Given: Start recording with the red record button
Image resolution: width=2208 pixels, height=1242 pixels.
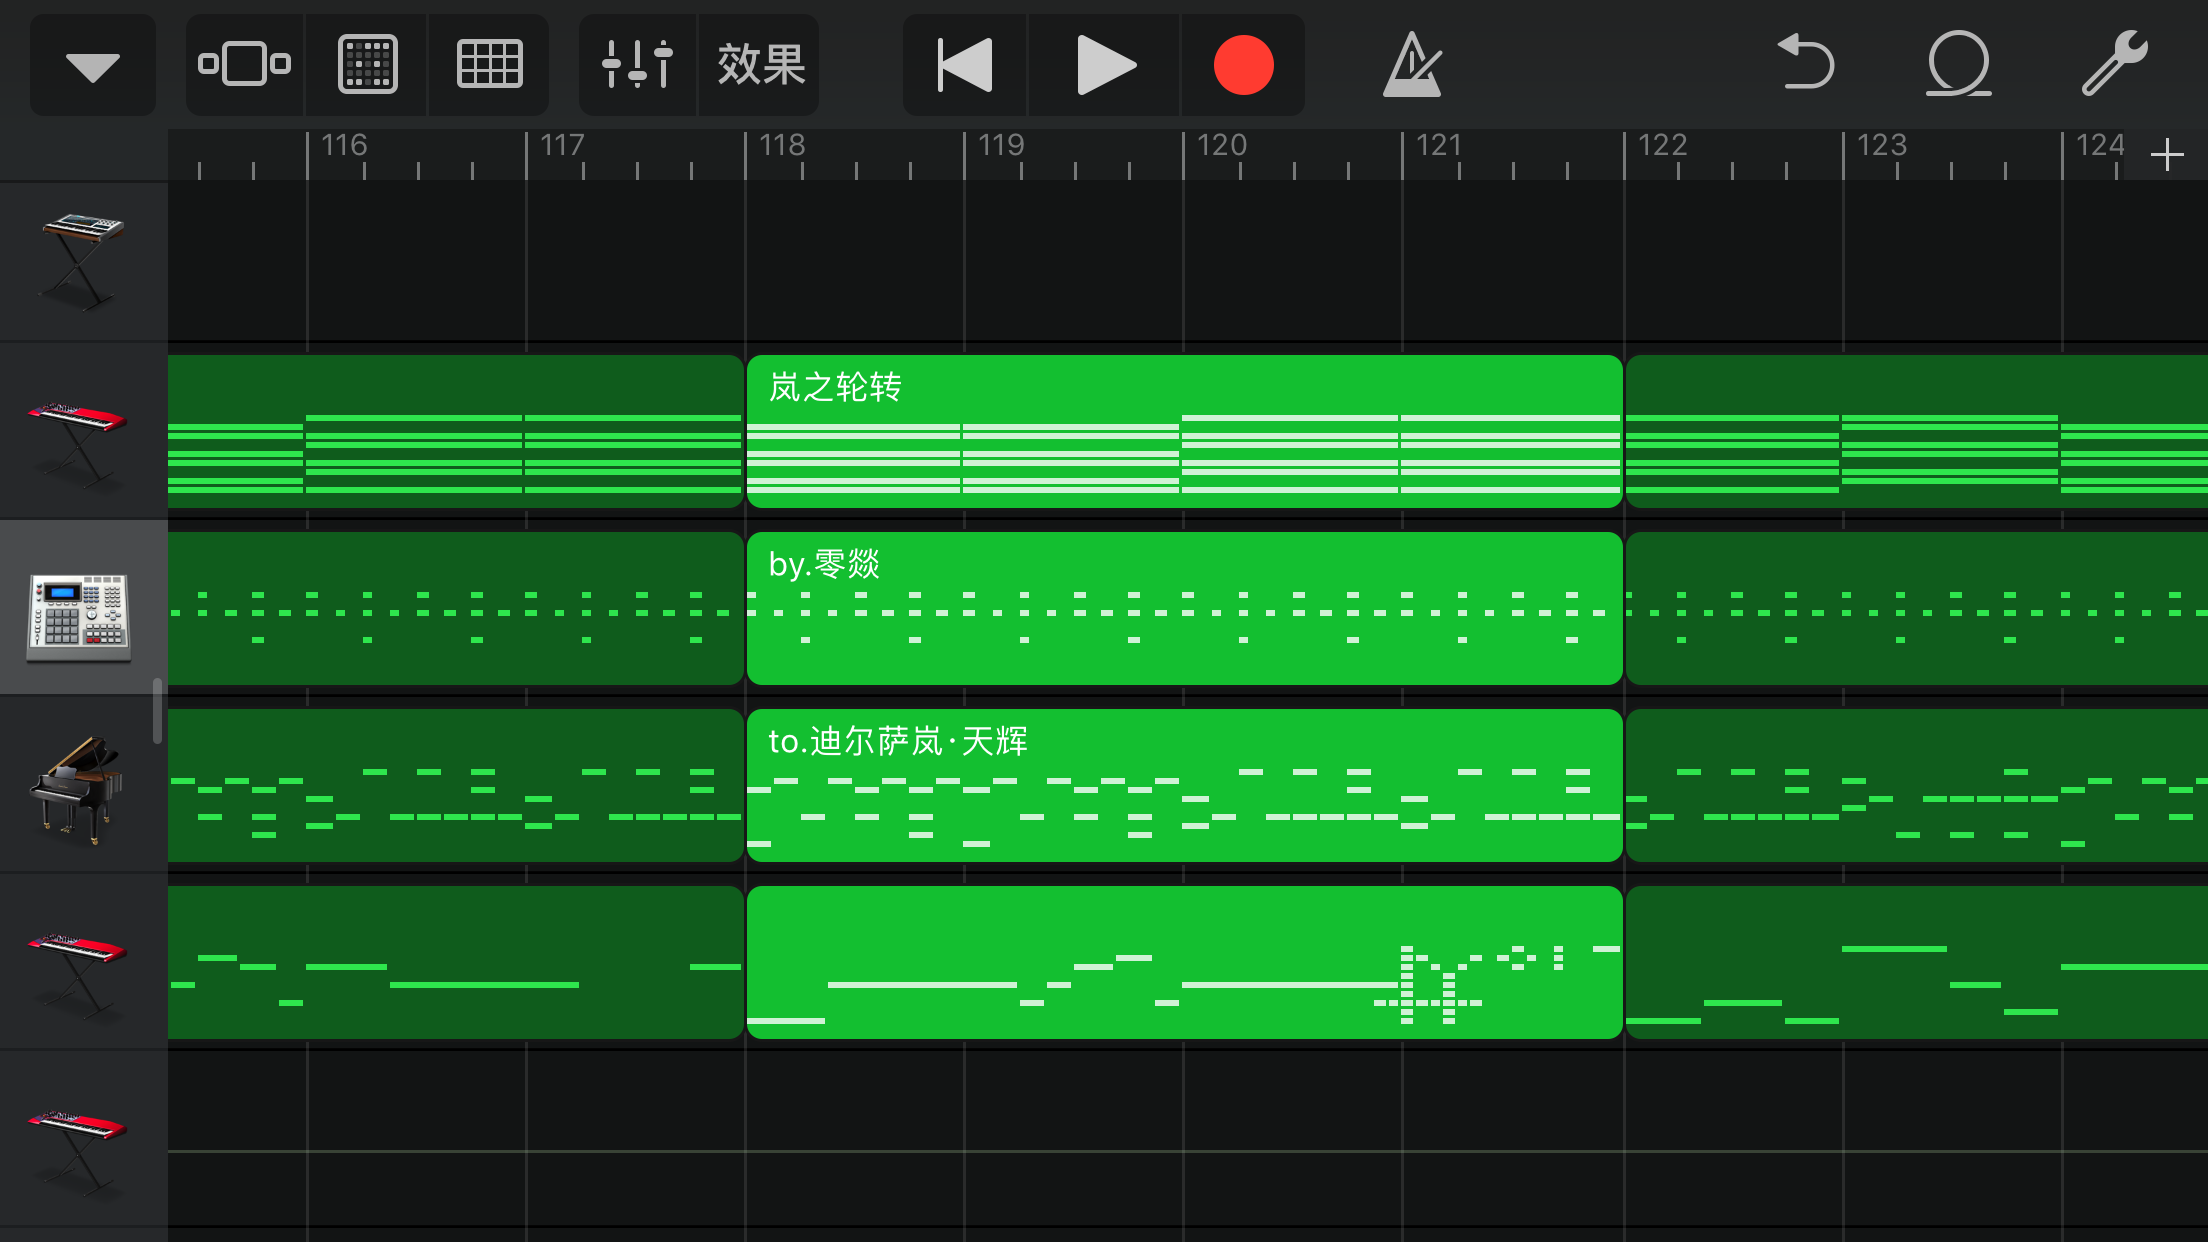Looking at the screenshot, I should [1243, 65].
